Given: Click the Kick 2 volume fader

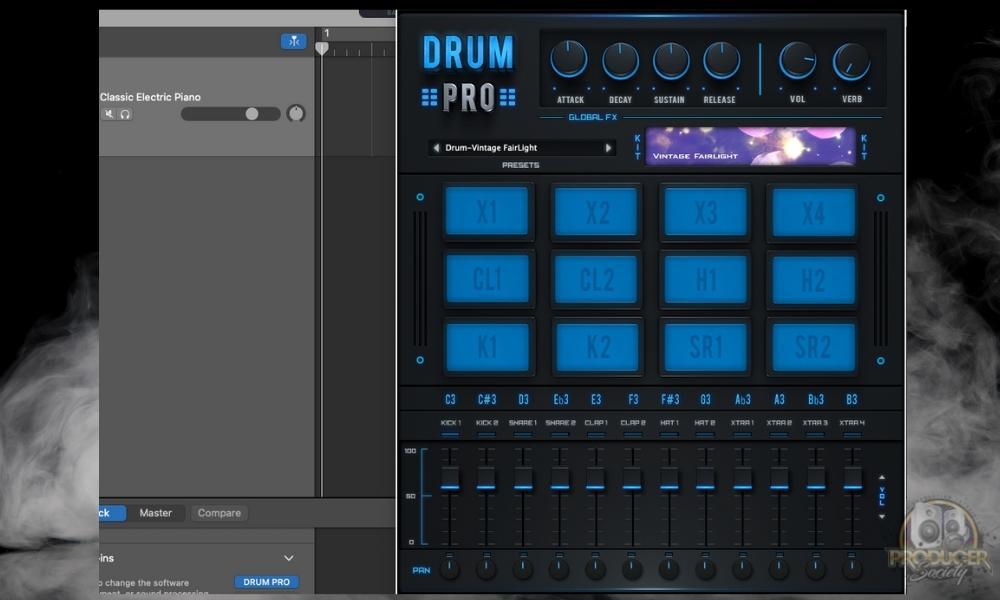Looking at the screenshot, I should point(486,478).
